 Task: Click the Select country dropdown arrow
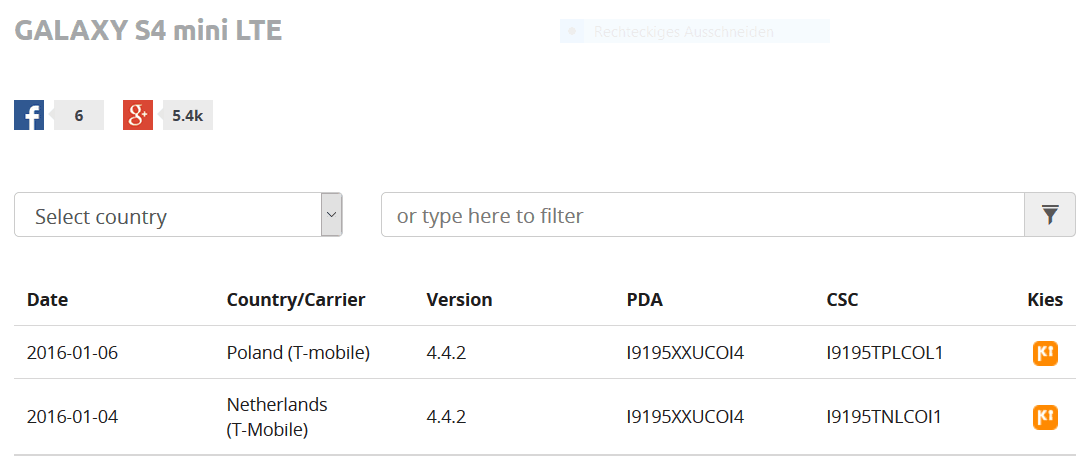click(x=332, y=215)
